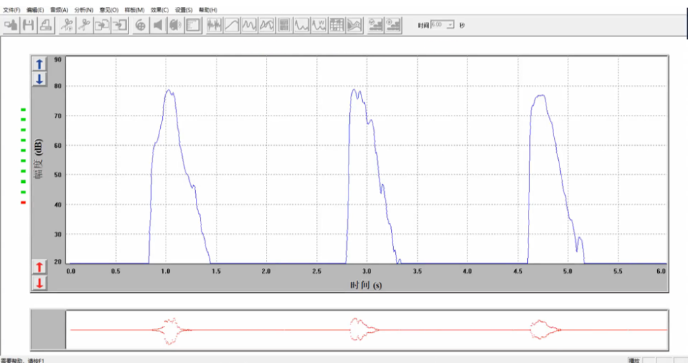688x363 pixels.
Task: Click the red waveform overview strip
Action: point(367,330)
